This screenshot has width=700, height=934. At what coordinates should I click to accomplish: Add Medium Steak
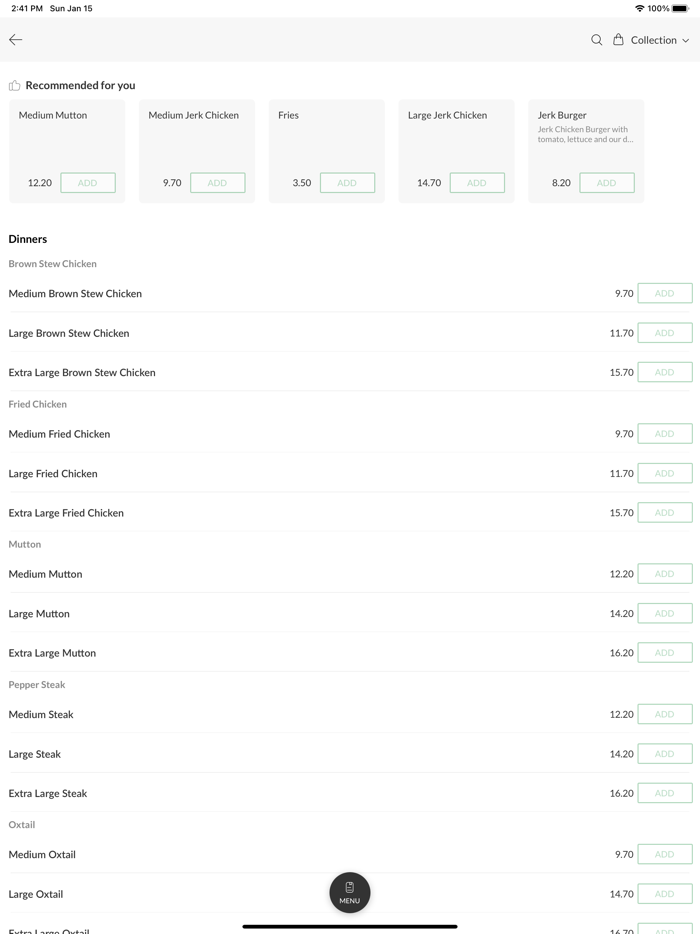coord(665,714)
